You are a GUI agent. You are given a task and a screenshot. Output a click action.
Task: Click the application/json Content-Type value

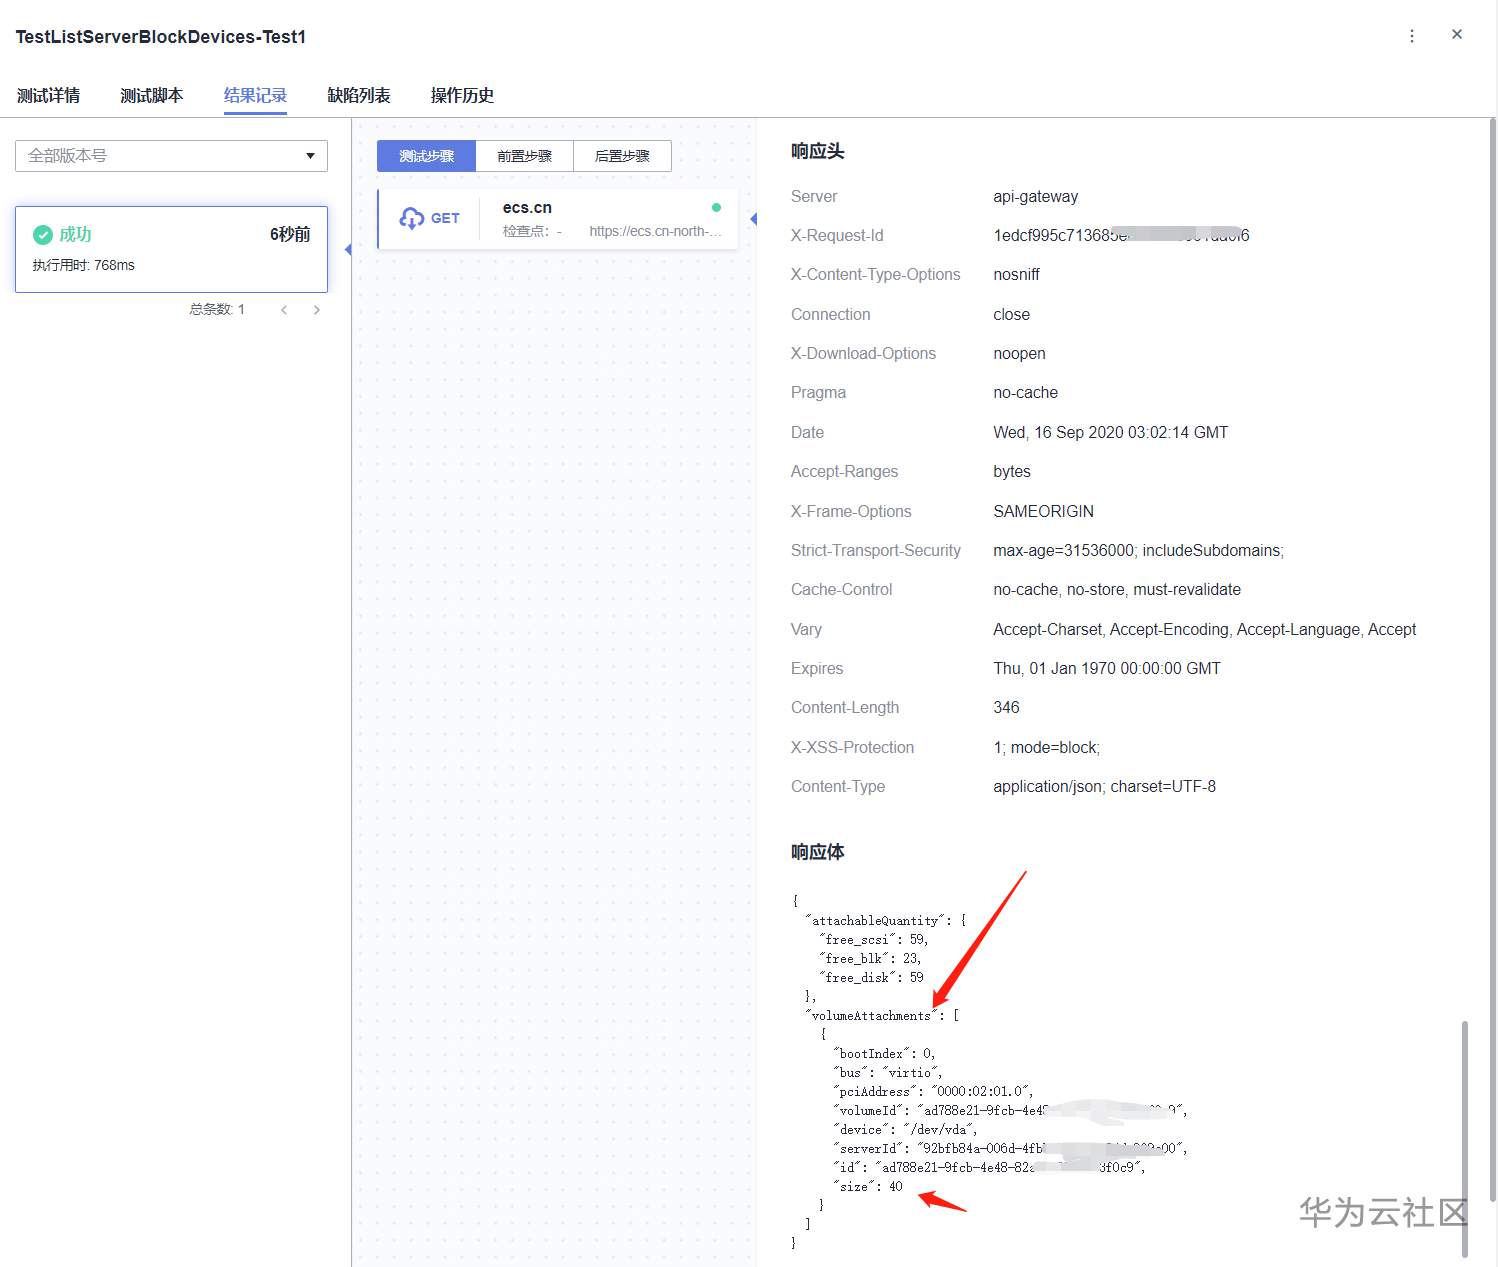pyautogui.click(x=1104, y=787)
